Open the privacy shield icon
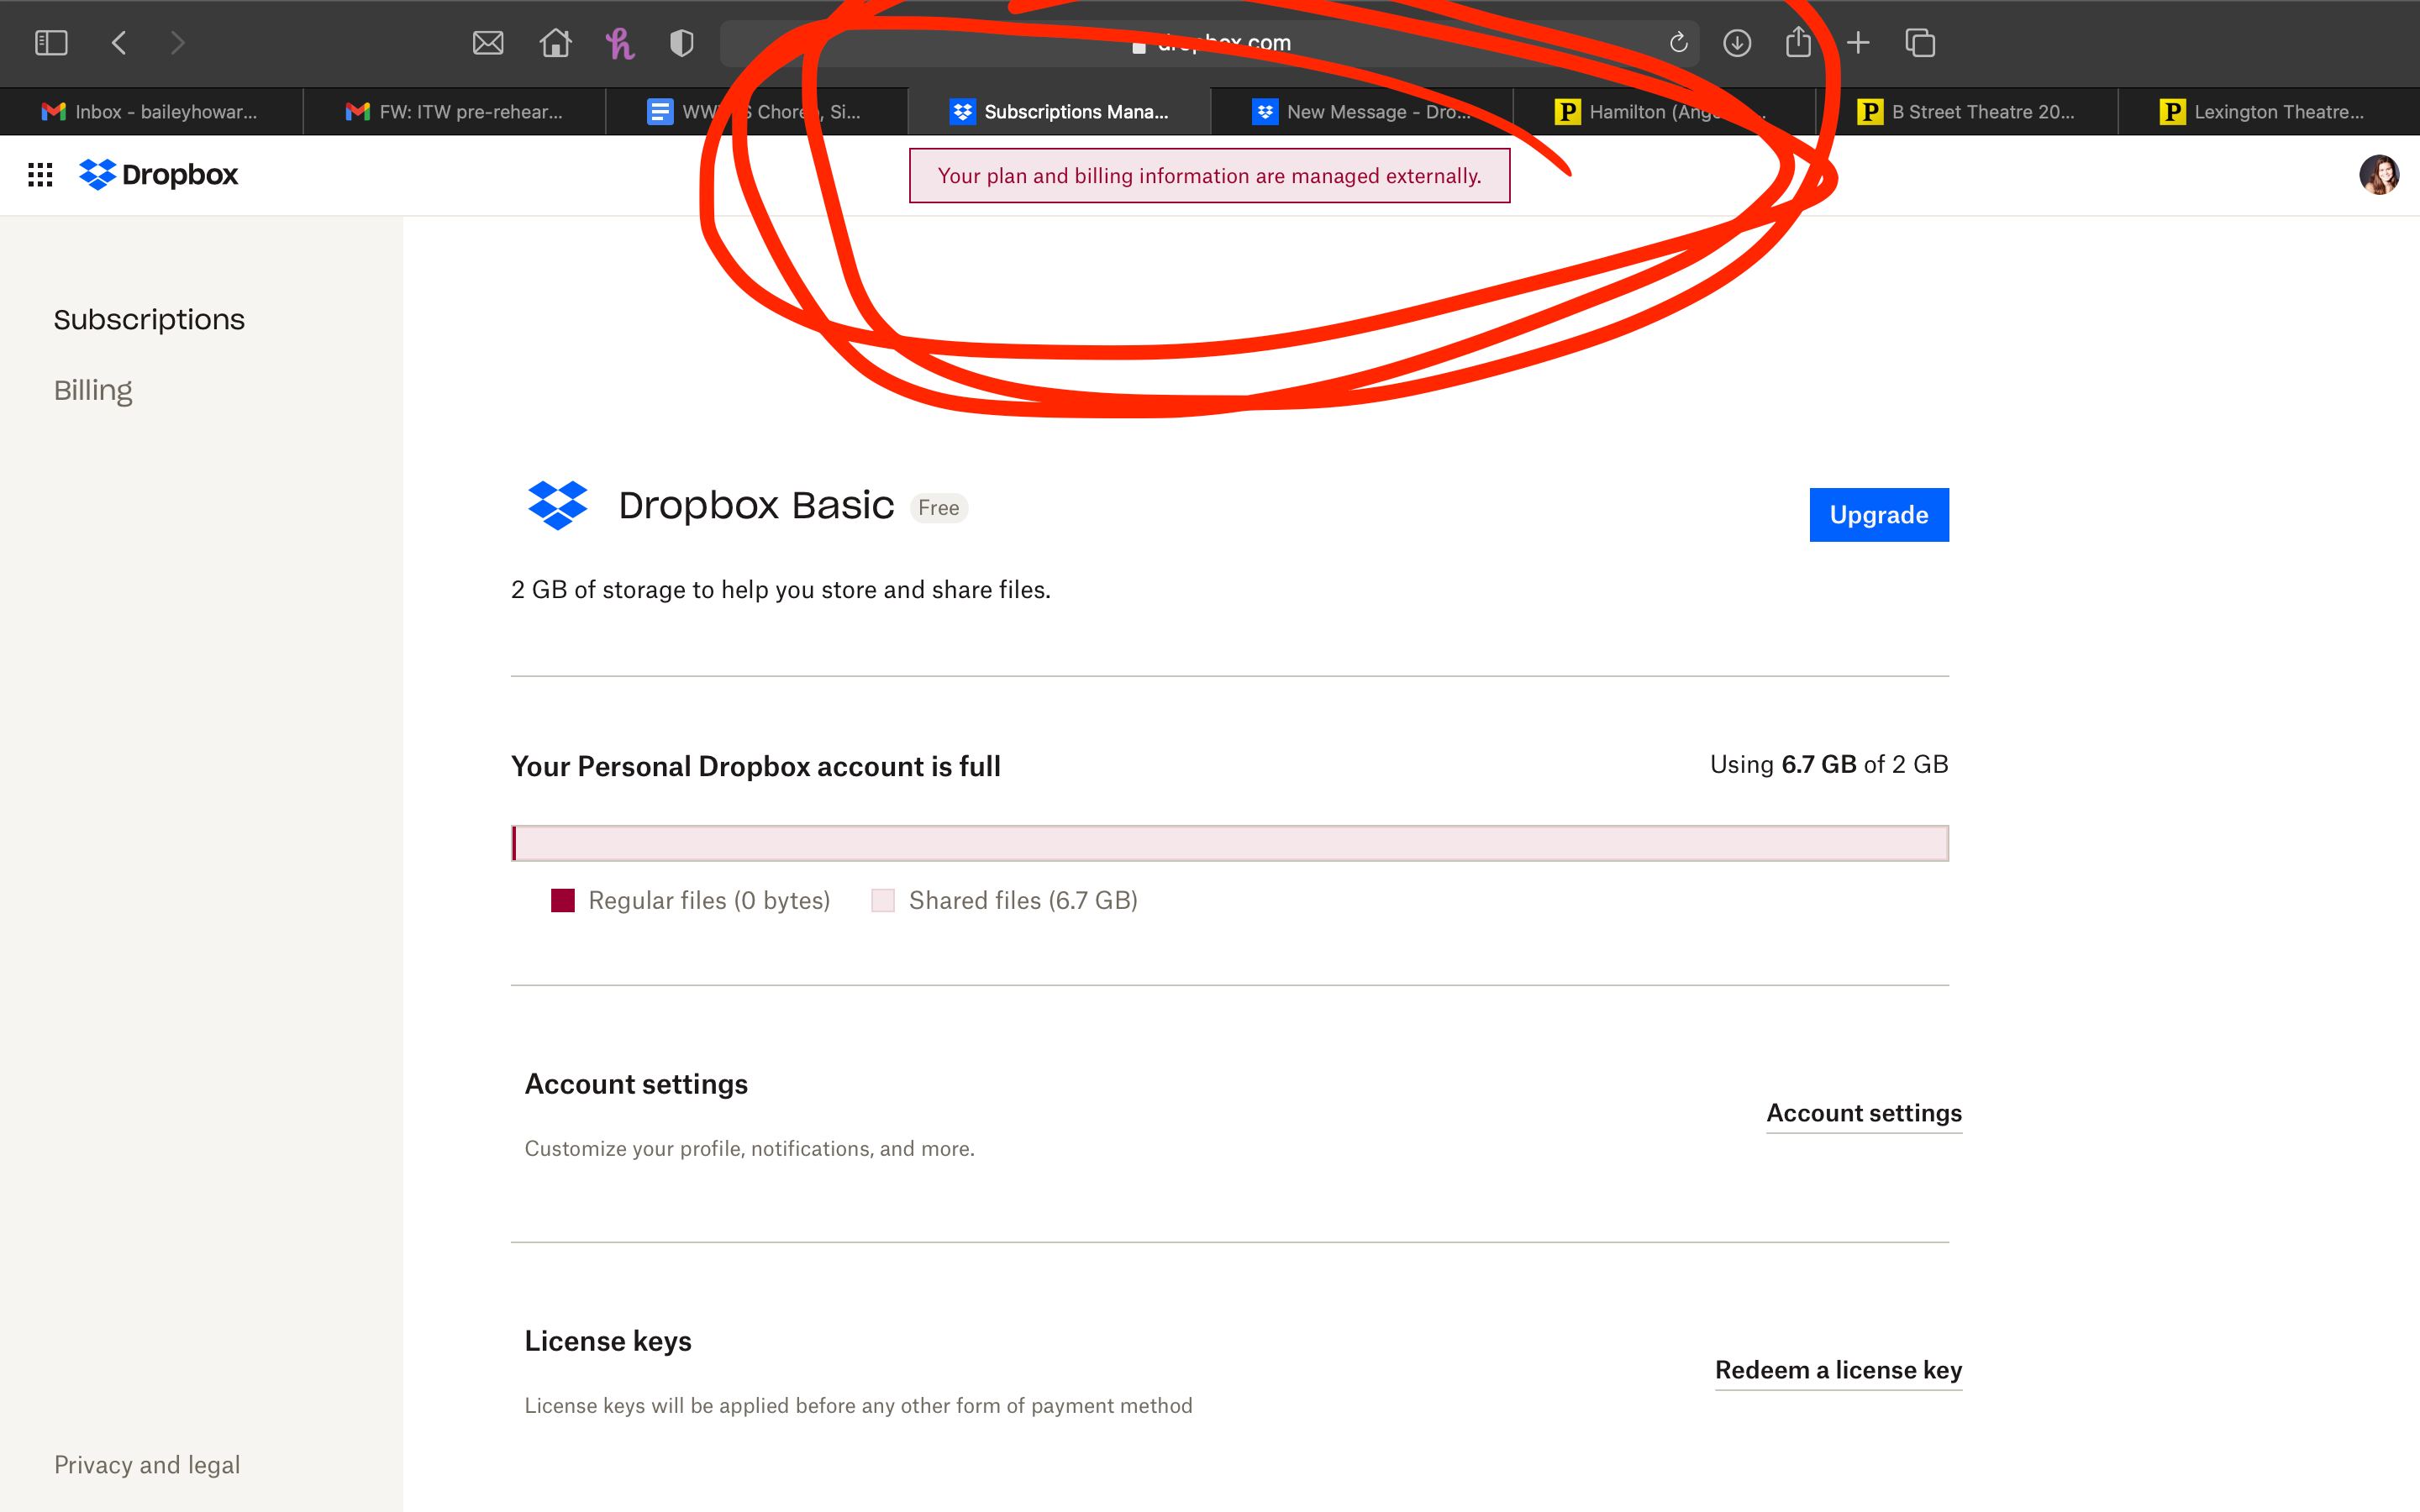This screenshot has width=2420, height=1512. (x=682, y=43)
